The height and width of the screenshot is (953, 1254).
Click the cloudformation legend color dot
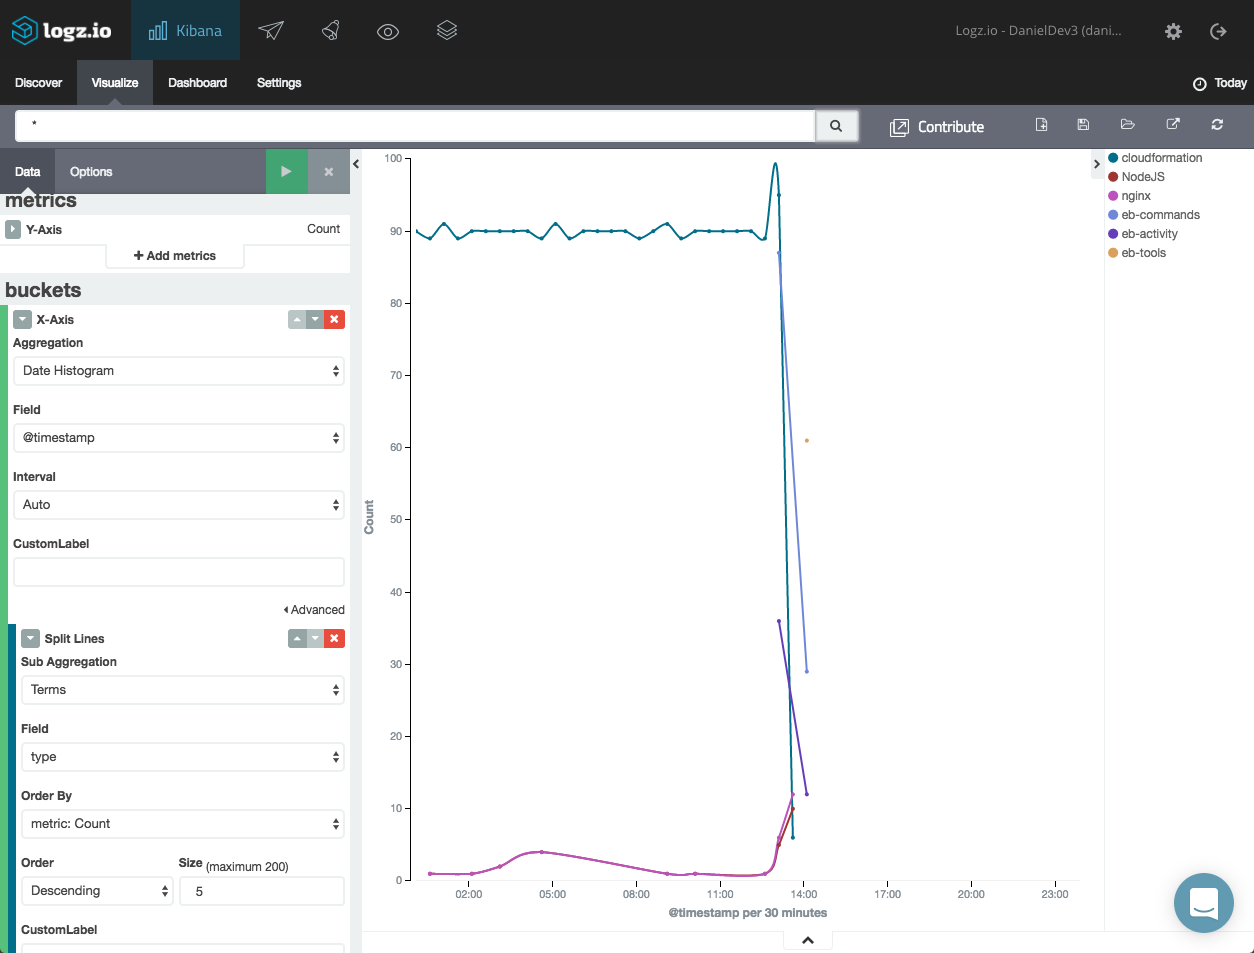coord(1113,158)
